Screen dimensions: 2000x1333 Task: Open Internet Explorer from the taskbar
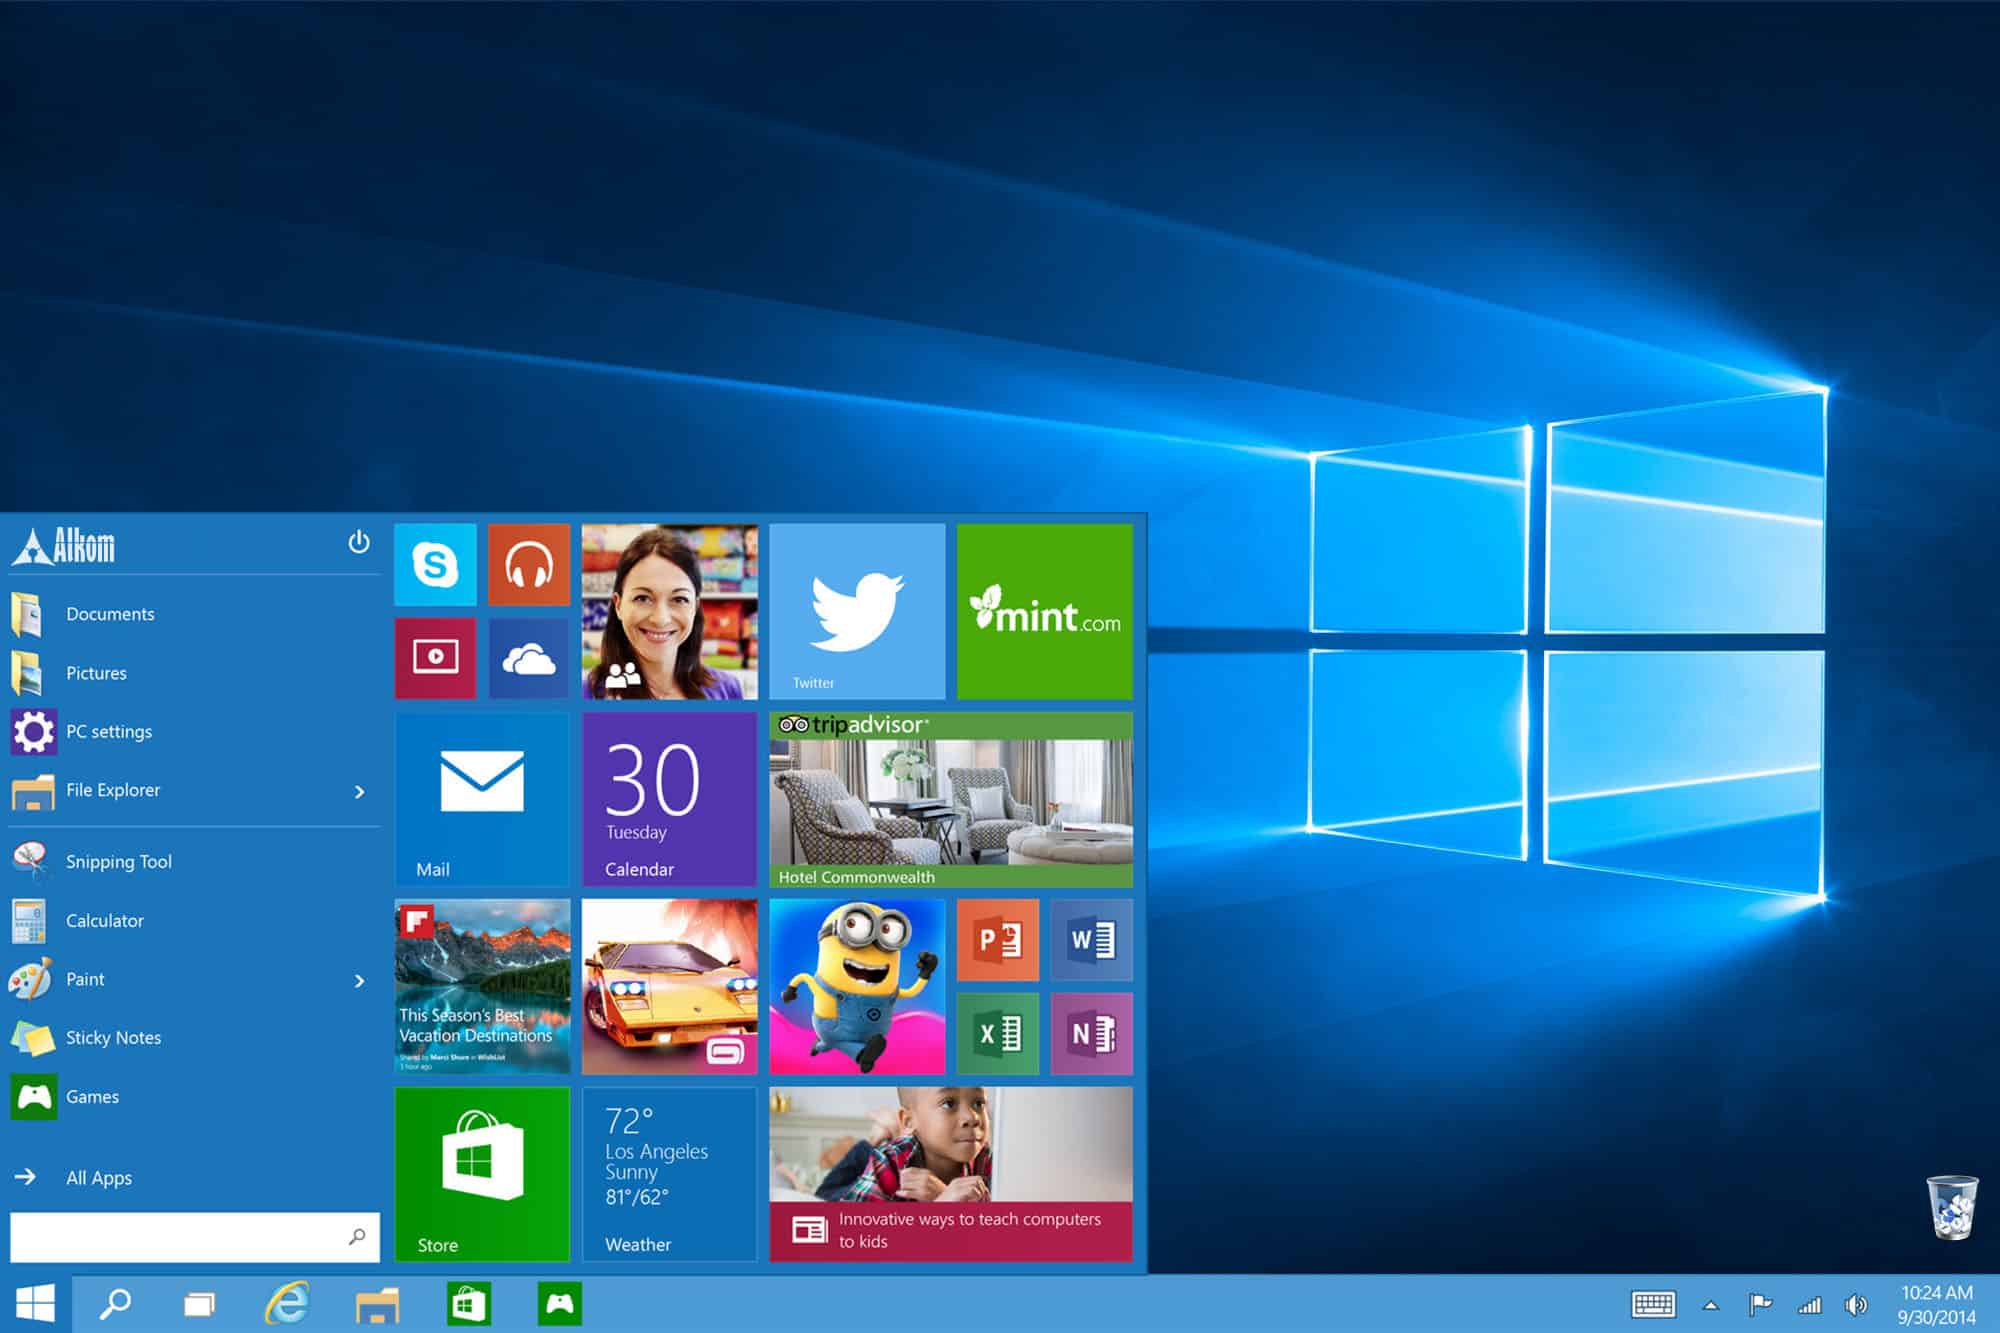tap(287, 1304)
